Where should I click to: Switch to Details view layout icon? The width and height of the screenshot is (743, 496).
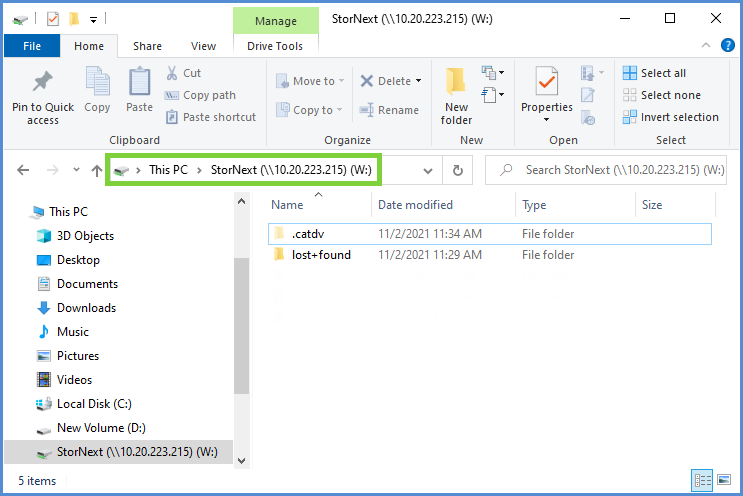click(702, 480)
